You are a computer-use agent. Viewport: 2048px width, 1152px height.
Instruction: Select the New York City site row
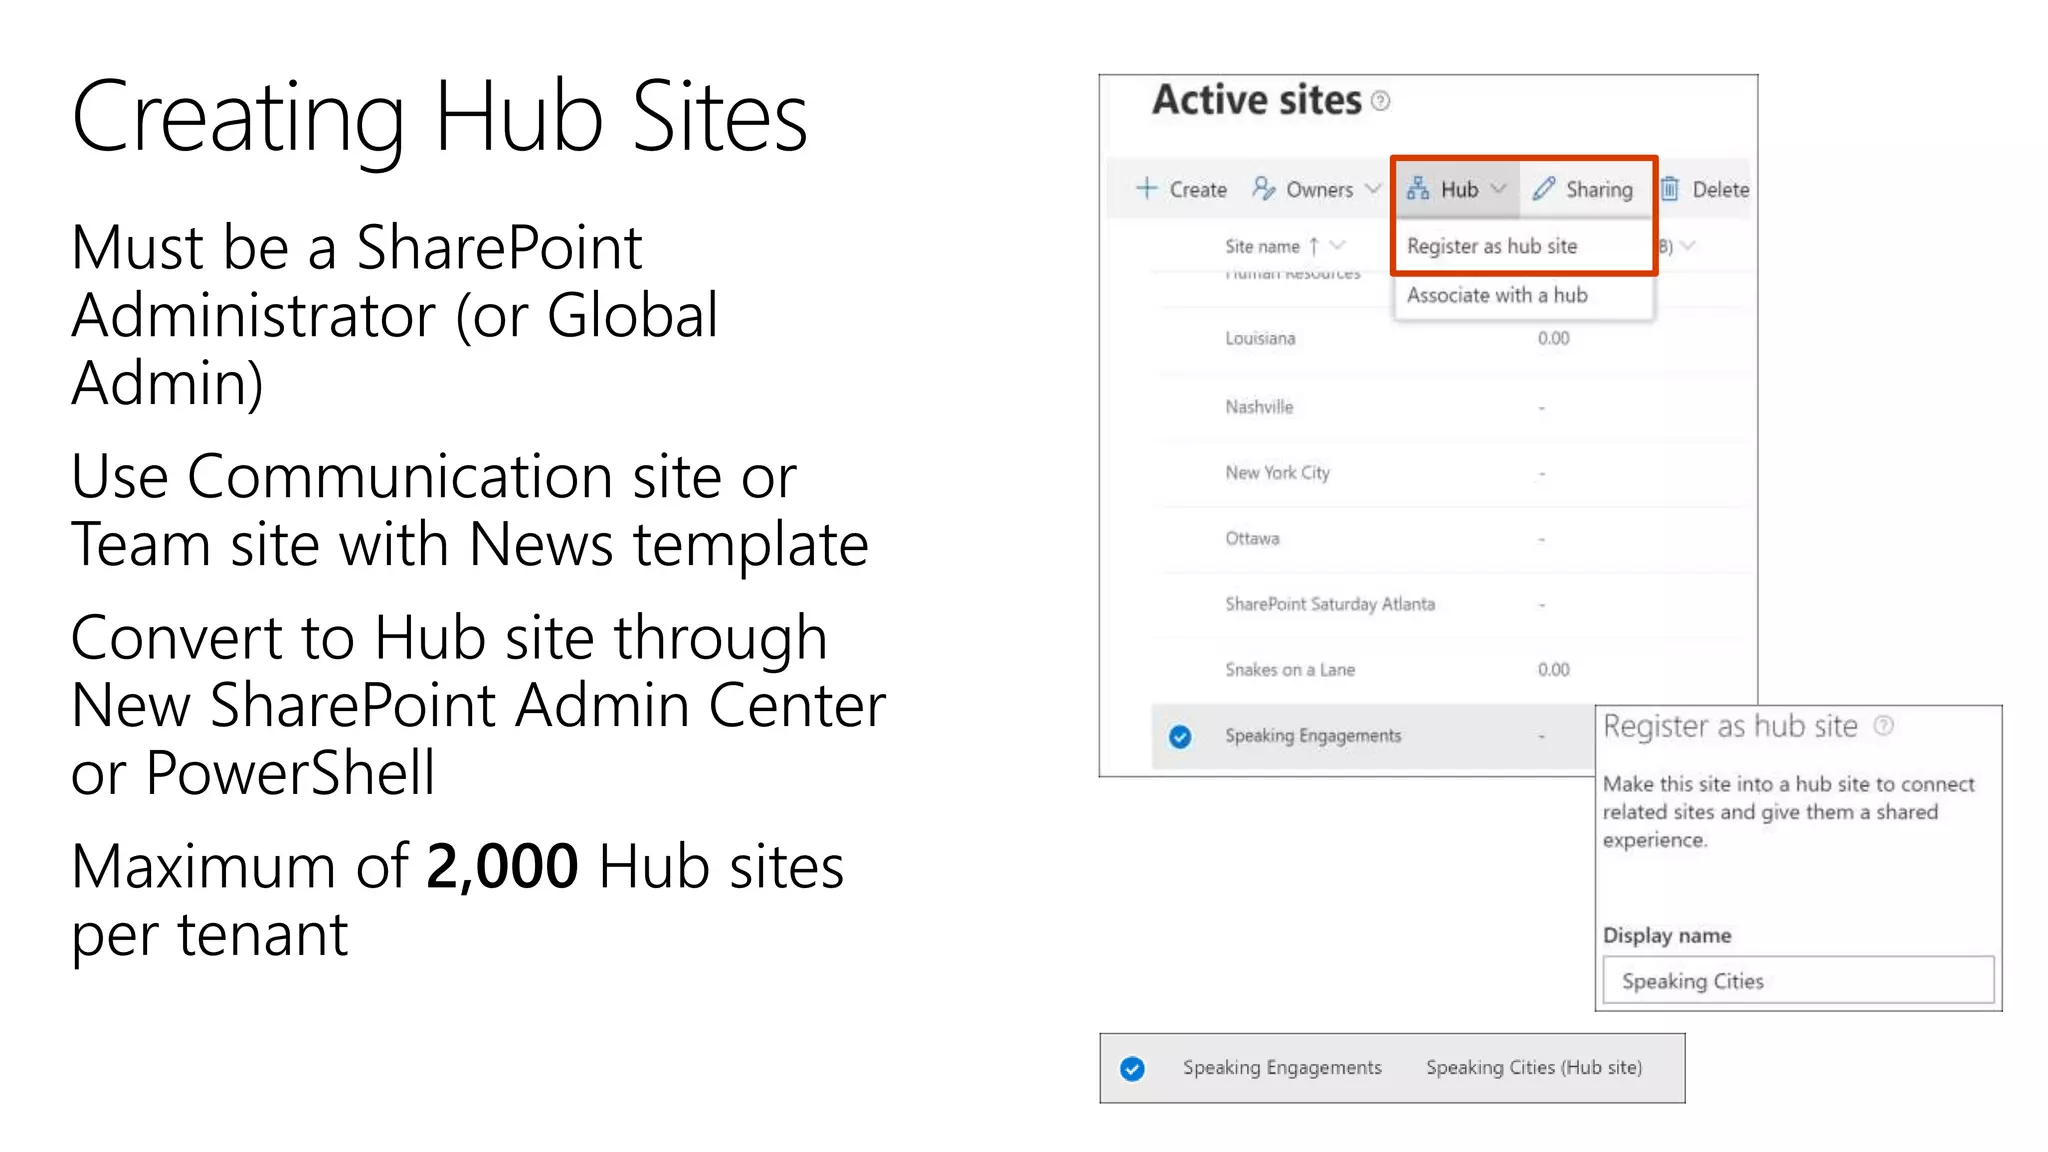click(x=1277, y=473)
